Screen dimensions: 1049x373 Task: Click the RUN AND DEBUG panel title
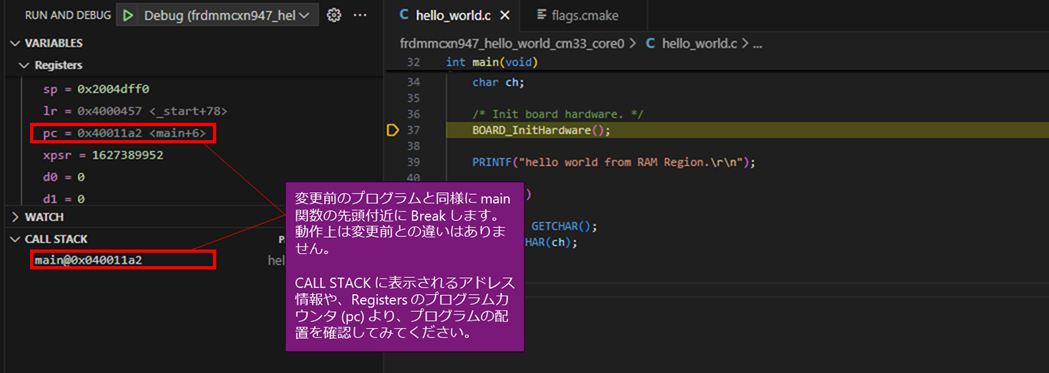click(x=68, y=15)
